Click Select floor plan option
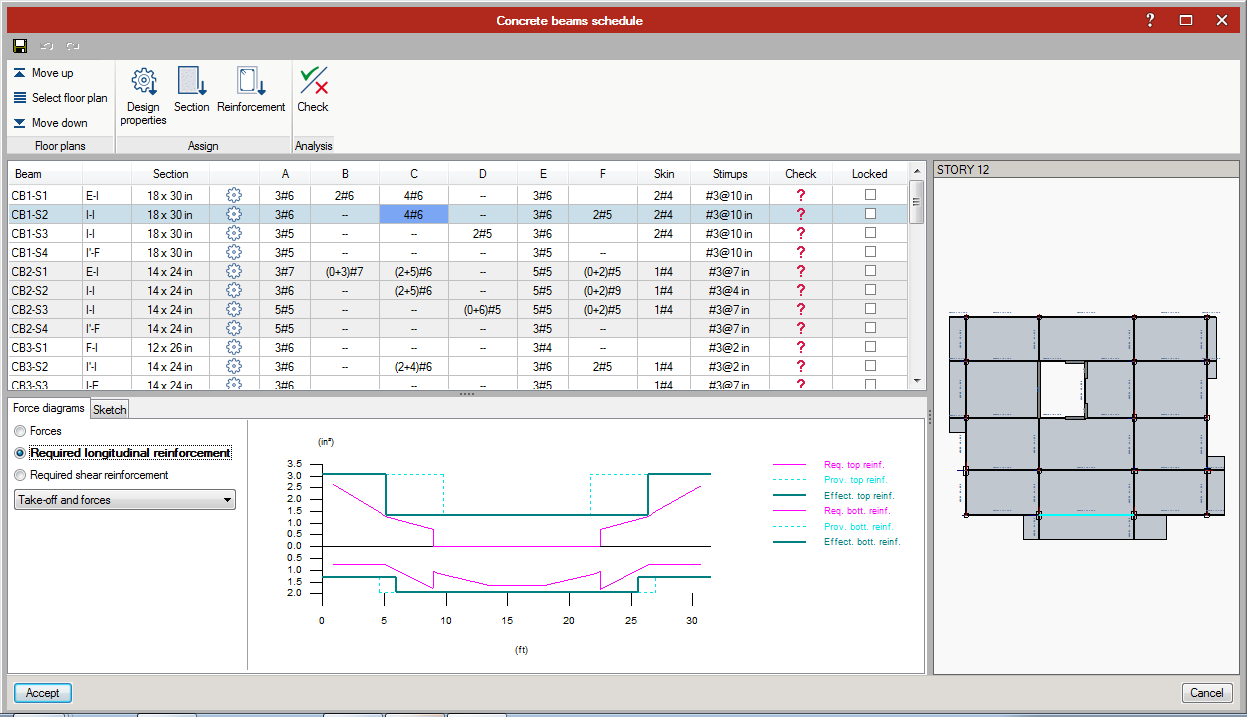Image resolution: width=1247 pixels, height=717 pixels. (60, 98)
